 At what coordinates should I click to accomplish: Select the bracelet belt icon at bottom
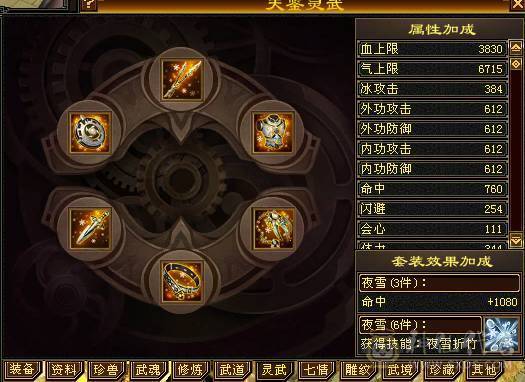[182, 282]
